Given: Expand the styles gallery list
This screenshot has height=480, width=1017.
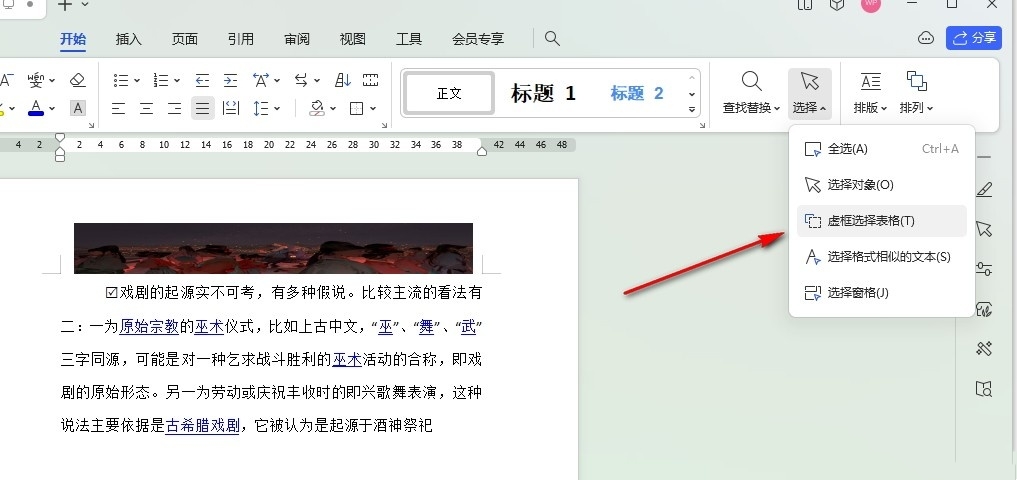Looking at the screenshot, I should tap(692, 110).
